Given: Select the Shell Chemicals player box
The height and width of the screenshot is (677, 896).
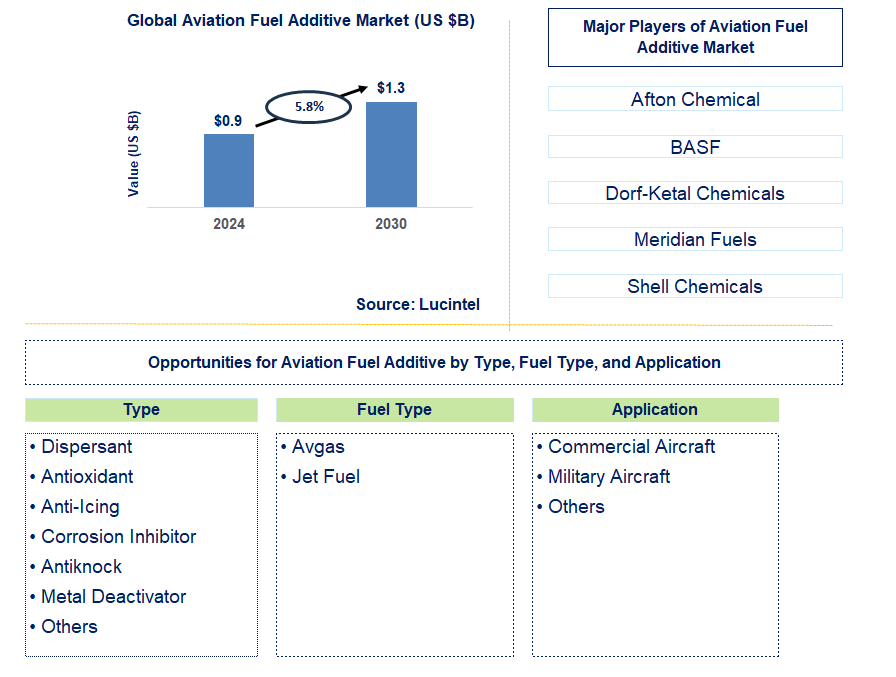Looking at the screenshot, I should 694,286.
